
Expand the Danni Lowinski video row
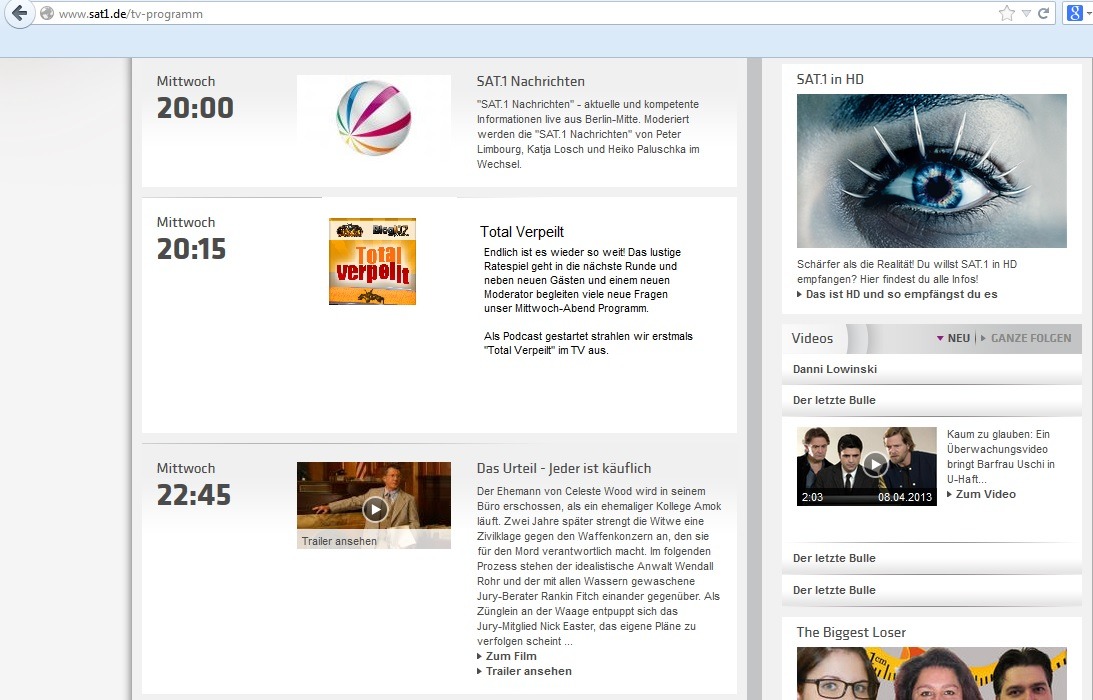click(931, 370)
